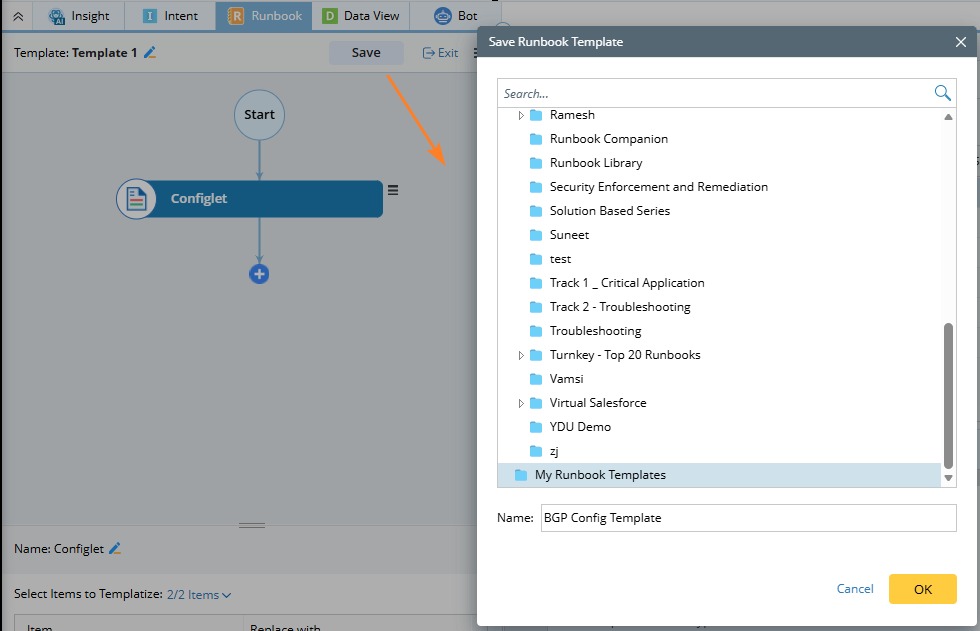Image resolution: width=980 pixels, height=631 pixels.
Task: Expand Turnkey - Top 20 Runbooks folder
Action: (x=521, y=355)
